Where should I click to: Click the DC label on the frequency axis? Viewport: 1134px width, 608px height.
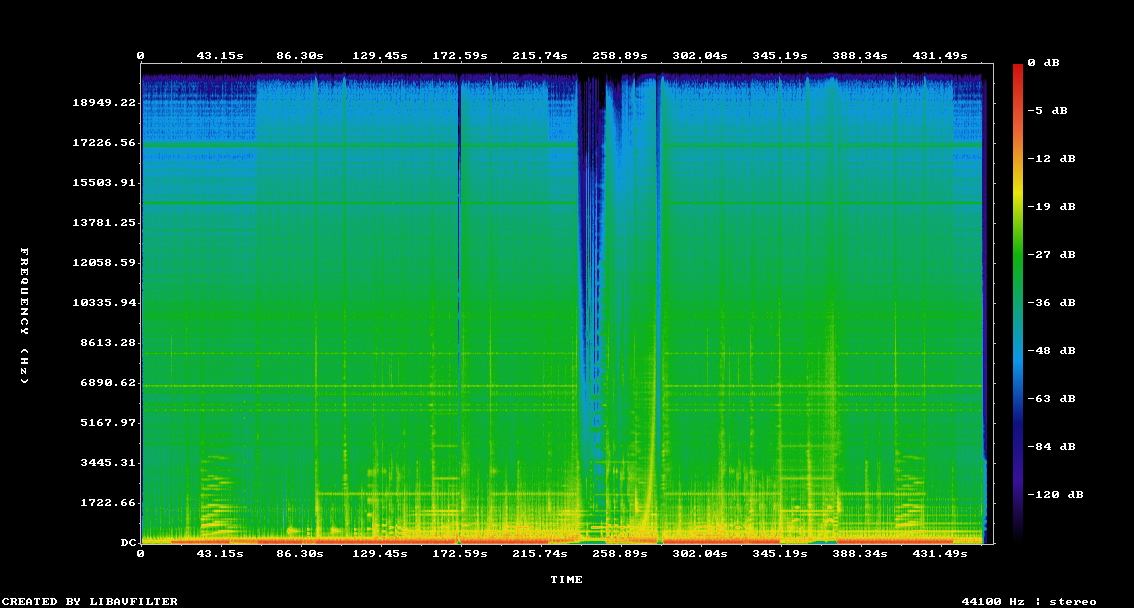(x=128, y=542)
